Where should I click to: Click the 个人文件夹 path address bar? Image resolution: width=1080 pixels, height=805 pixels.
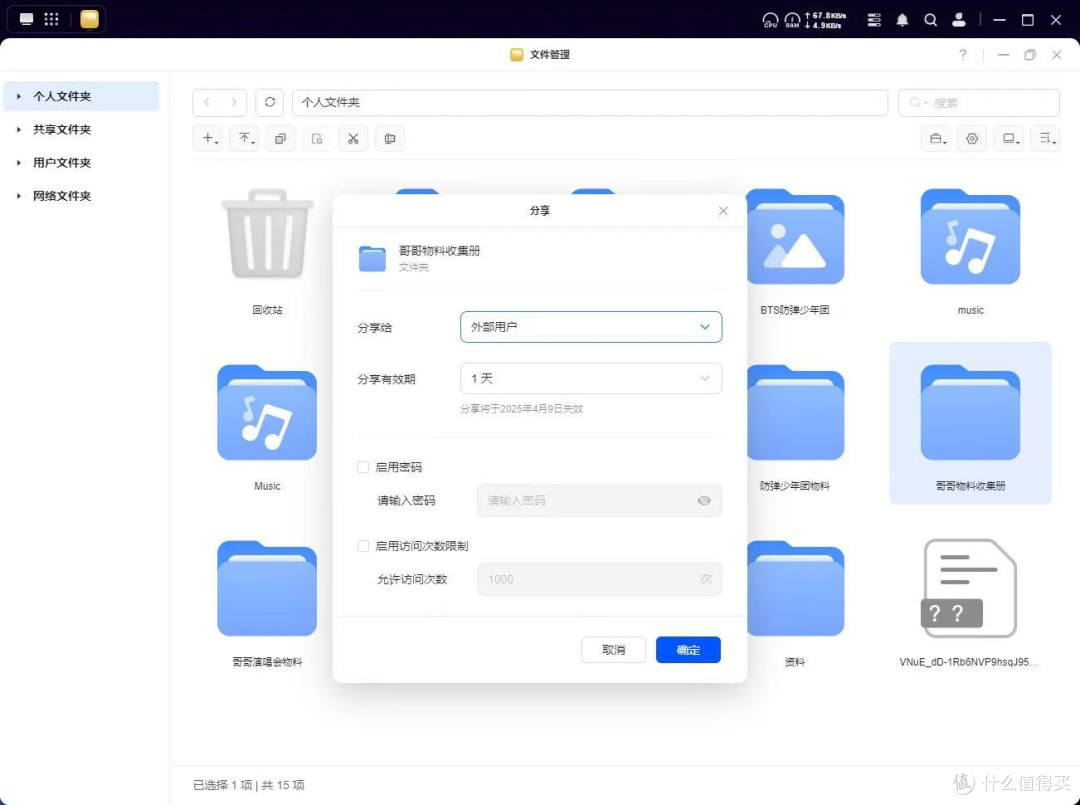click(x=590, y=103)
